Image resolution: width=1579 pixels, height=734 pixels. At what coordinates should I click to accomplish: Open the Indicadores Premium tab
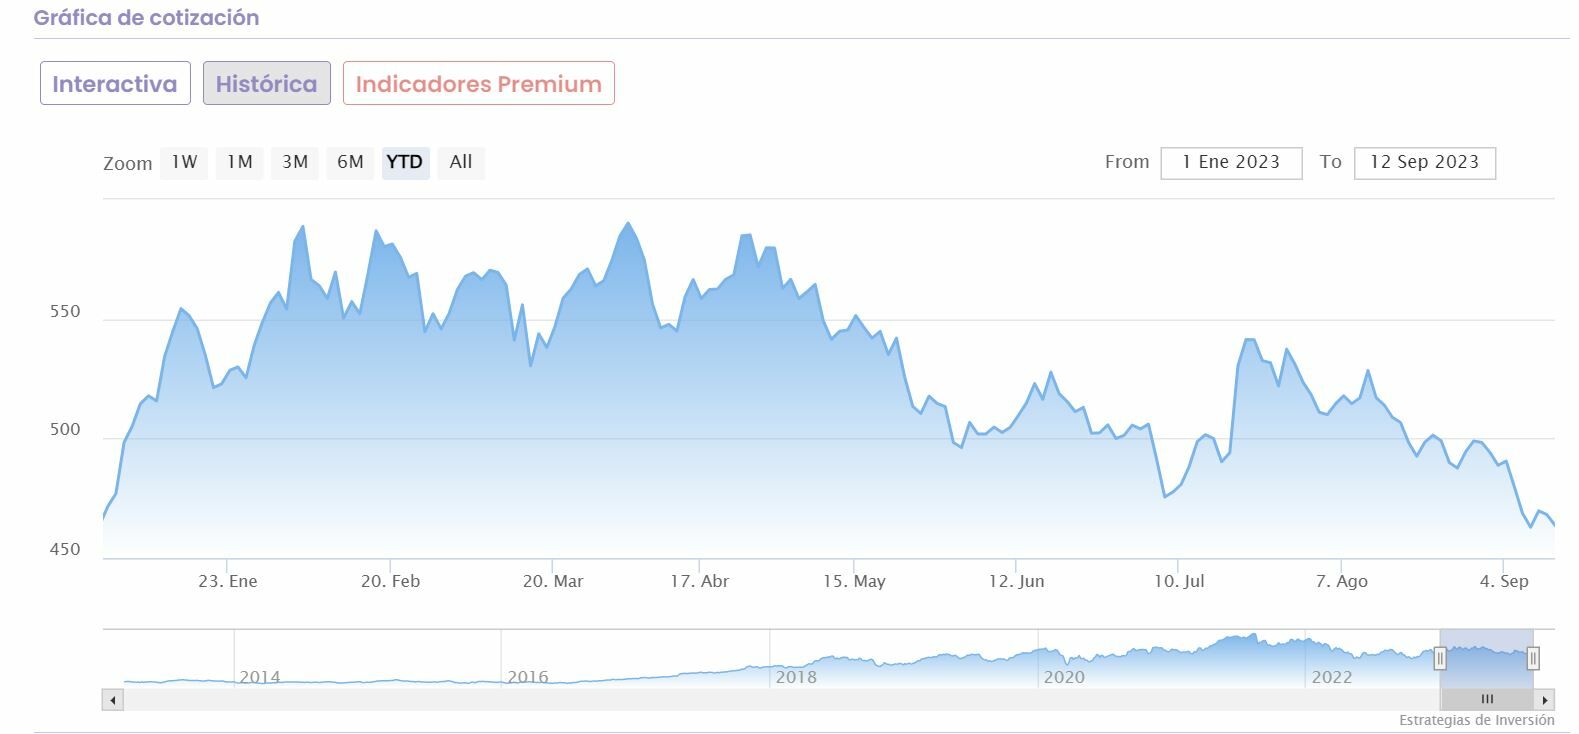(x=478, y=83)
